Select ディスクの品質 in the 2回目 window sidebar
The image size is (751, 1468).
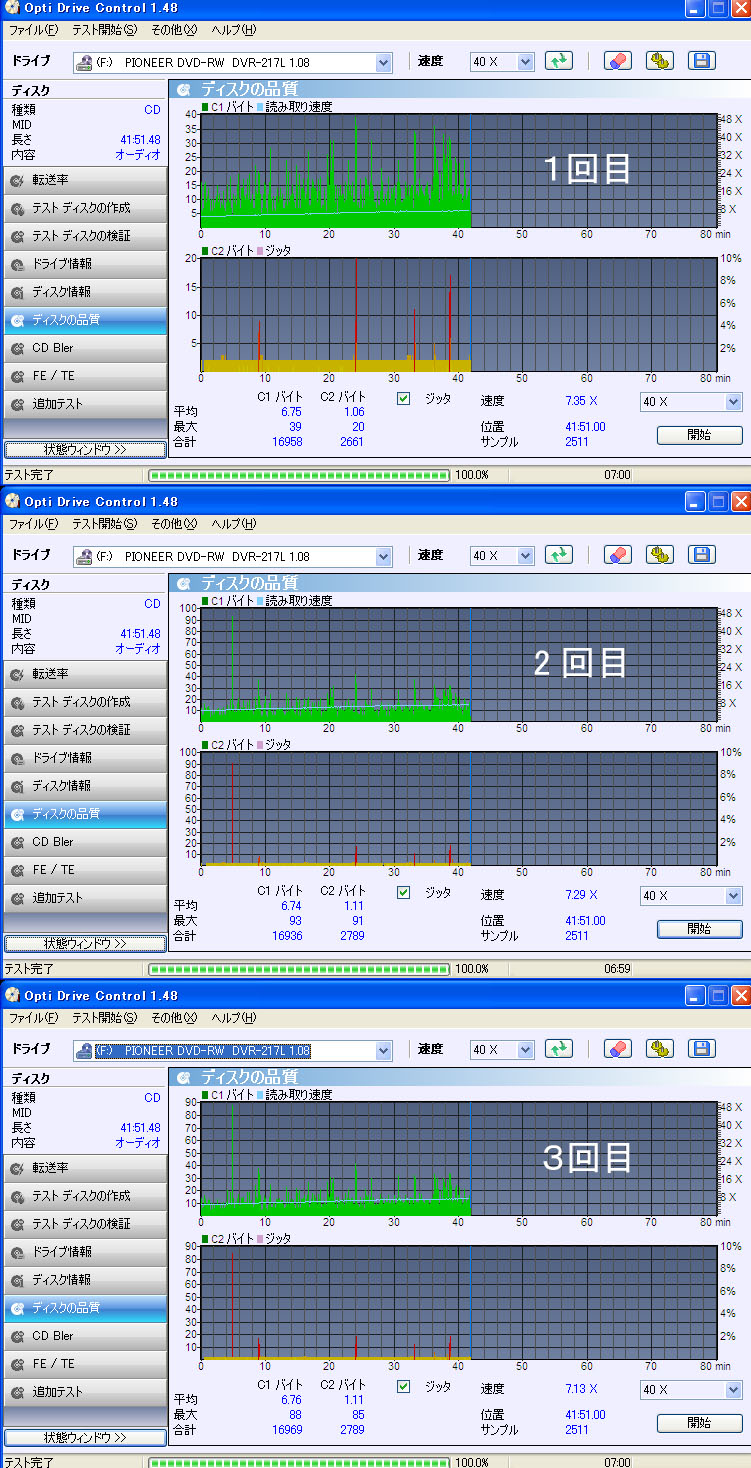[x=85, y=814]
